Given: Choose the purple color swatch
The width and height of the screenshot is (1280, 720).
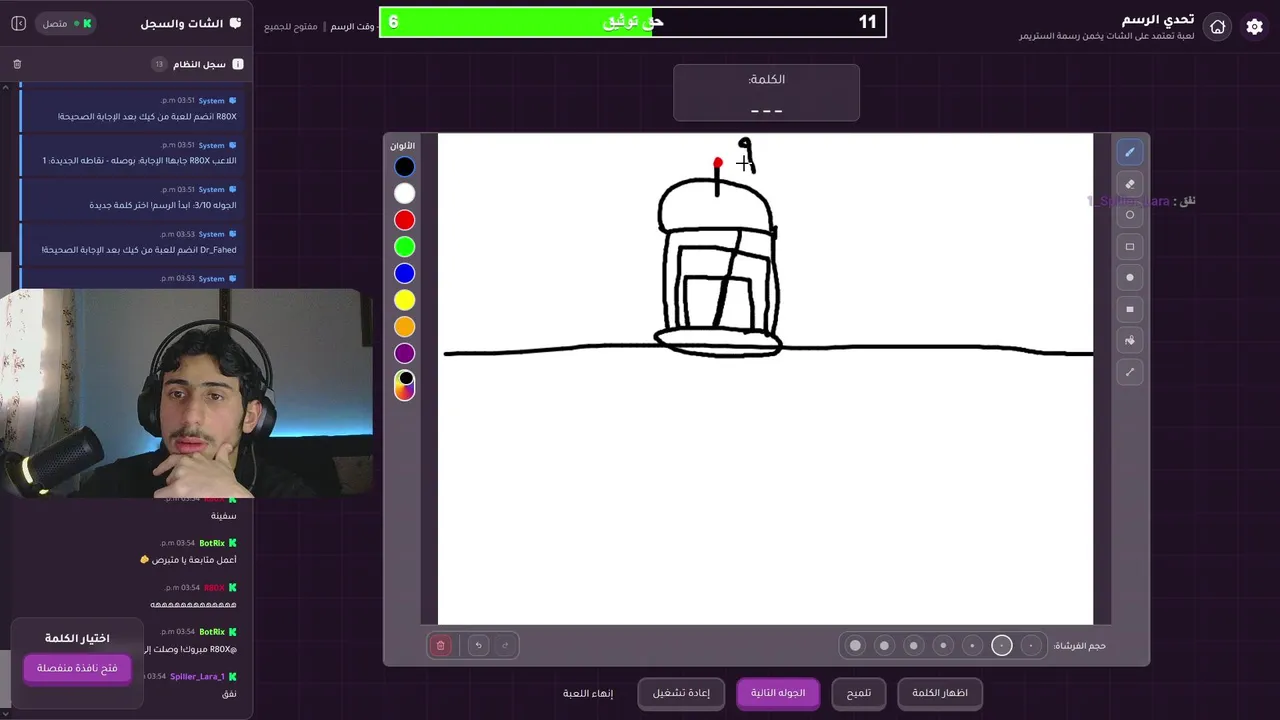Looking at the screenshot, I should tap(404, 353).
